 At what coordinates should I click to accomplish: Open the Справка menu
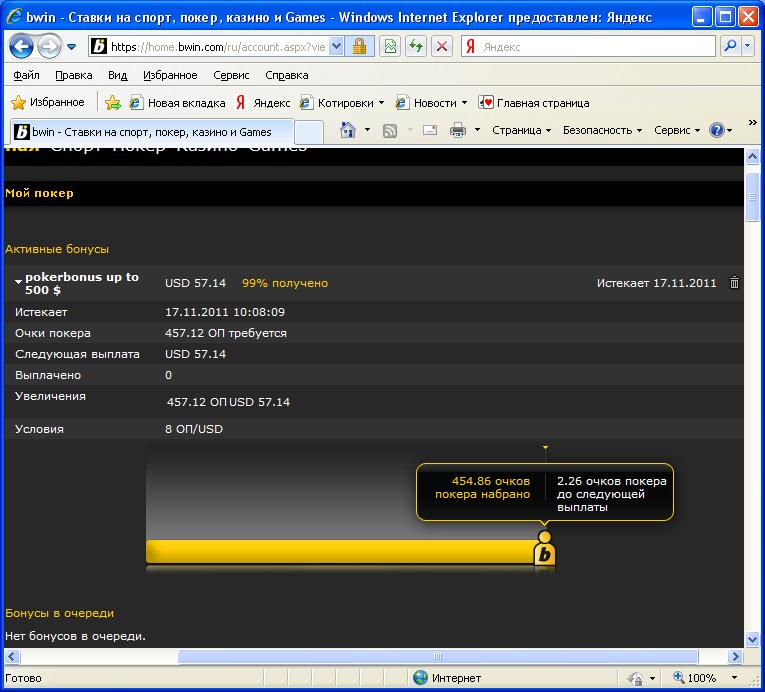[287, 75]
